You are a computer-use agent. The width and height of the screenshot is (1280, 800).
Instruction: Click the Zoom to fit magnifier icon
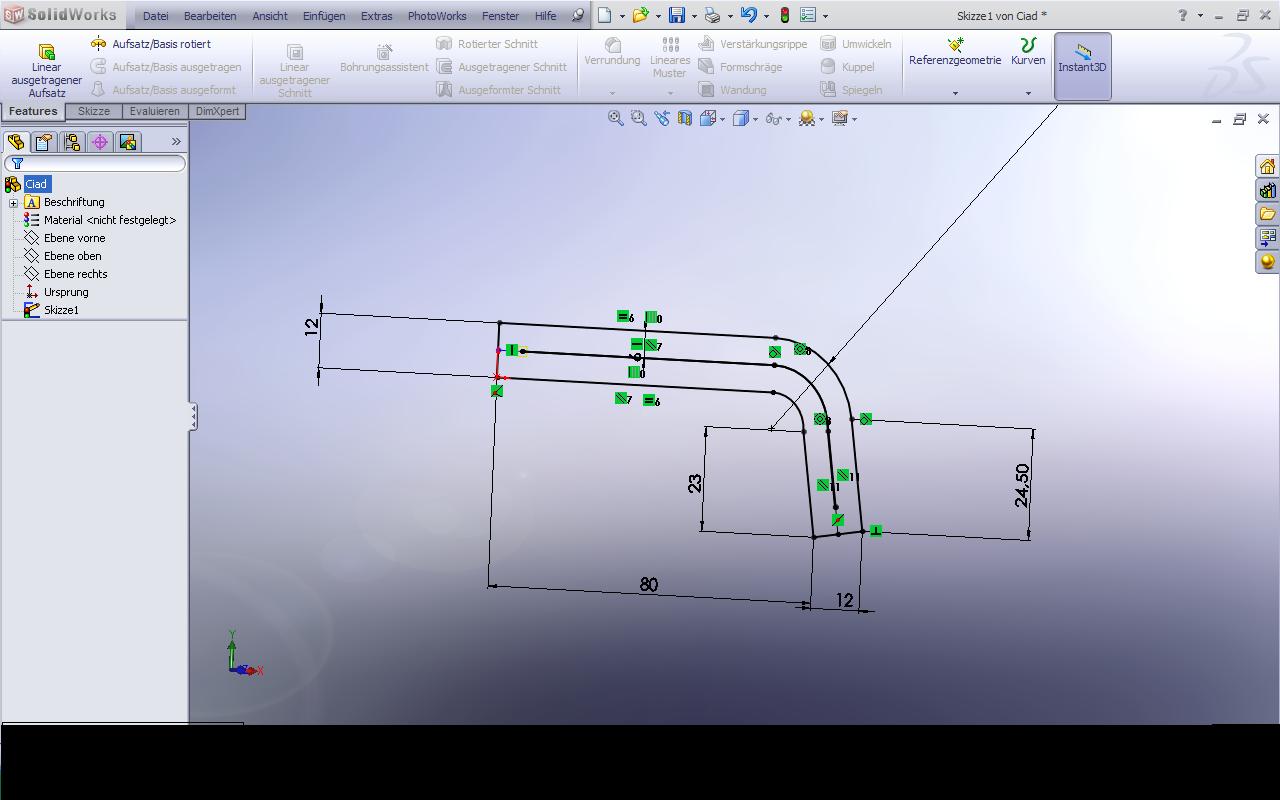616,118
